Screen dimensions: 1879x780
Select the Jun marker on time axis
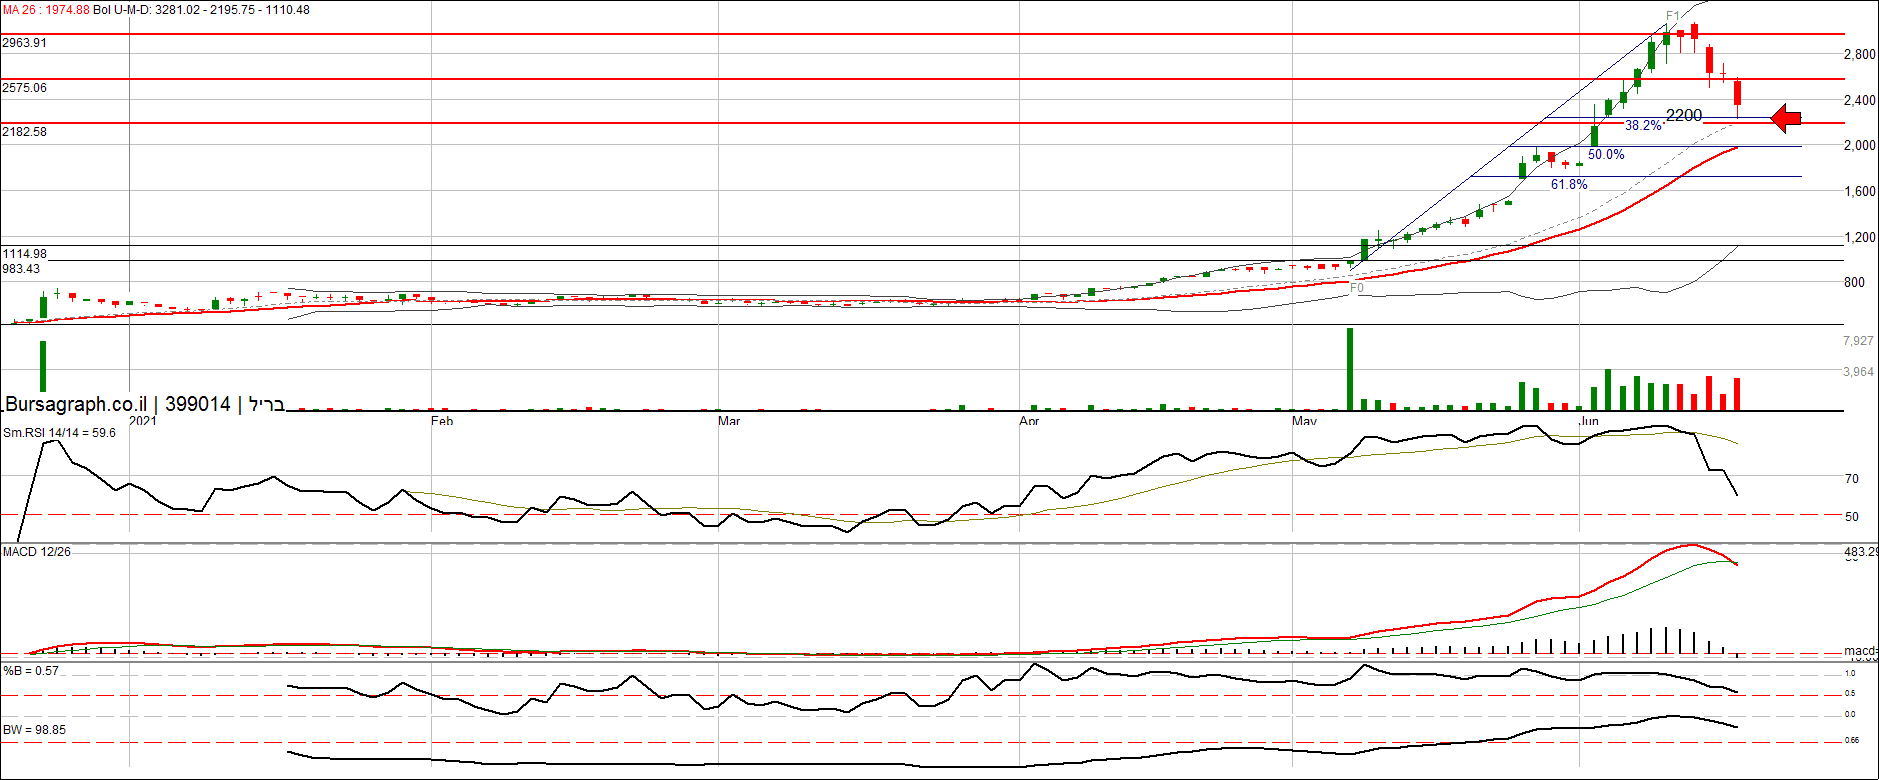(1588, 421)
